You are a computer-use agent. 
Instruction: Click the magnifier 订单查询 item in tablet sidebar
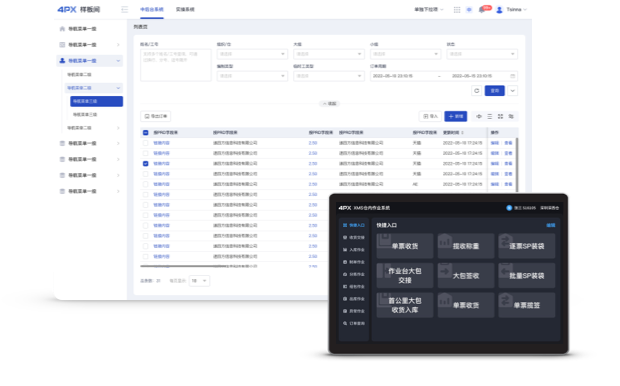354,323
